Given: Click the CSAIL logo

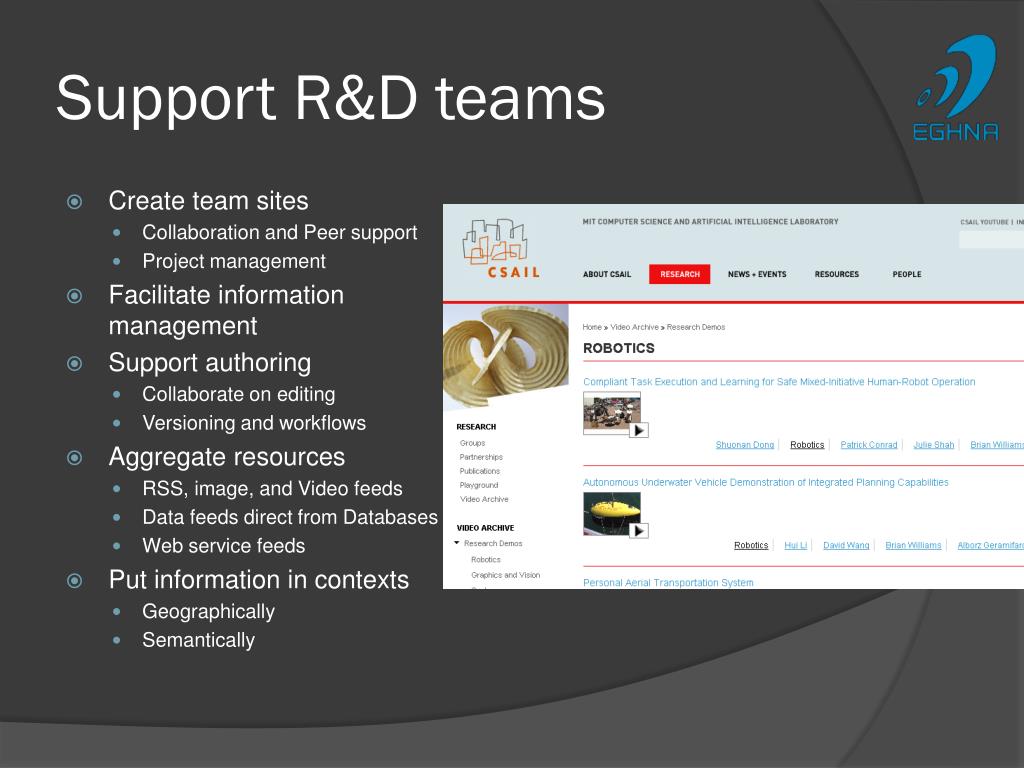Looking at the screenshot, I should tap(502, 249).
